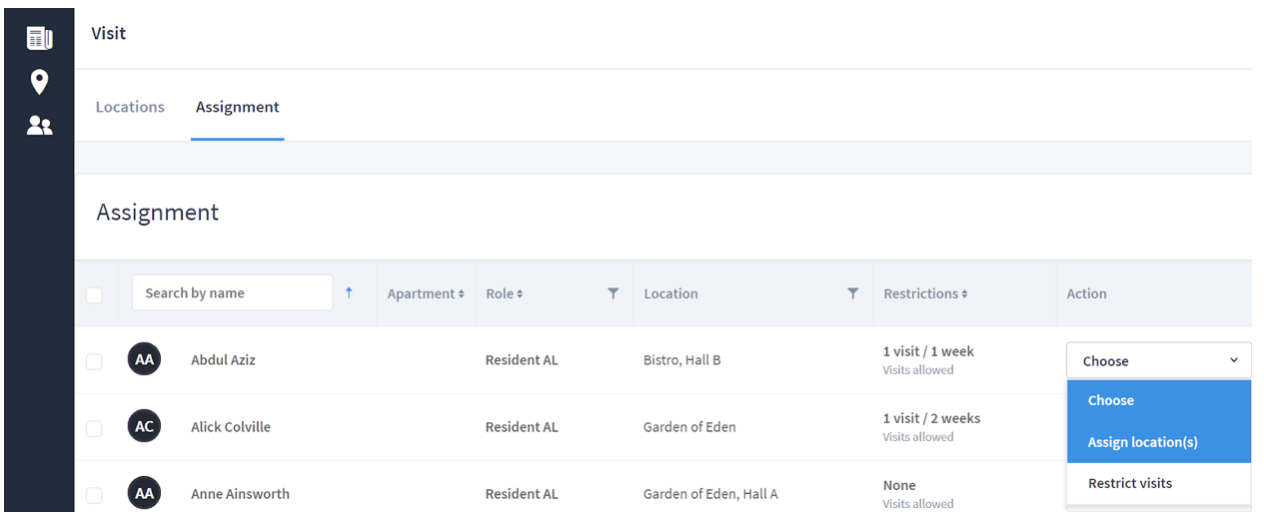Click the blue name sort arrow

click(x=349, y=293)
